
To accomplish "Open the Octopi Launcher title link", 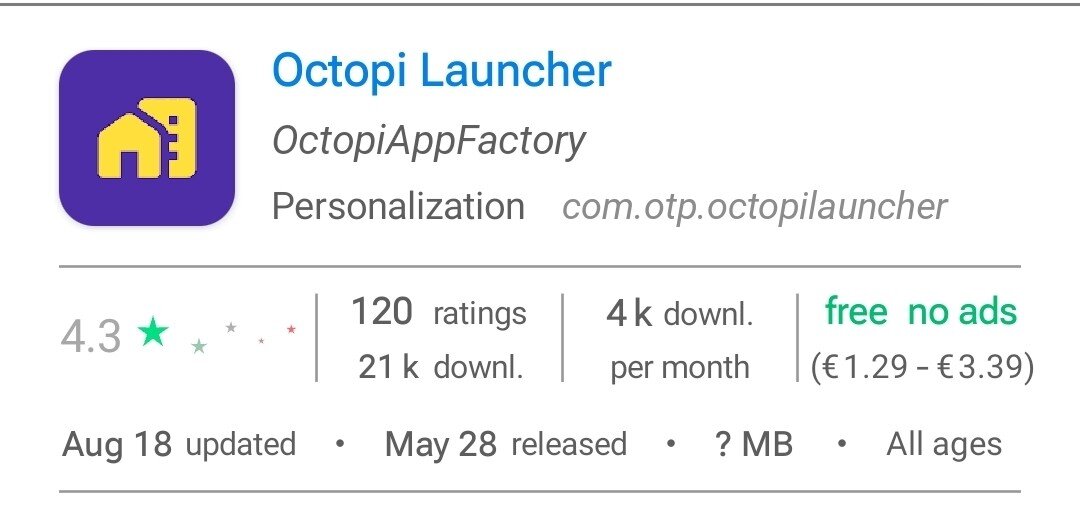I will pyautogui.click(x=441, y=71).
